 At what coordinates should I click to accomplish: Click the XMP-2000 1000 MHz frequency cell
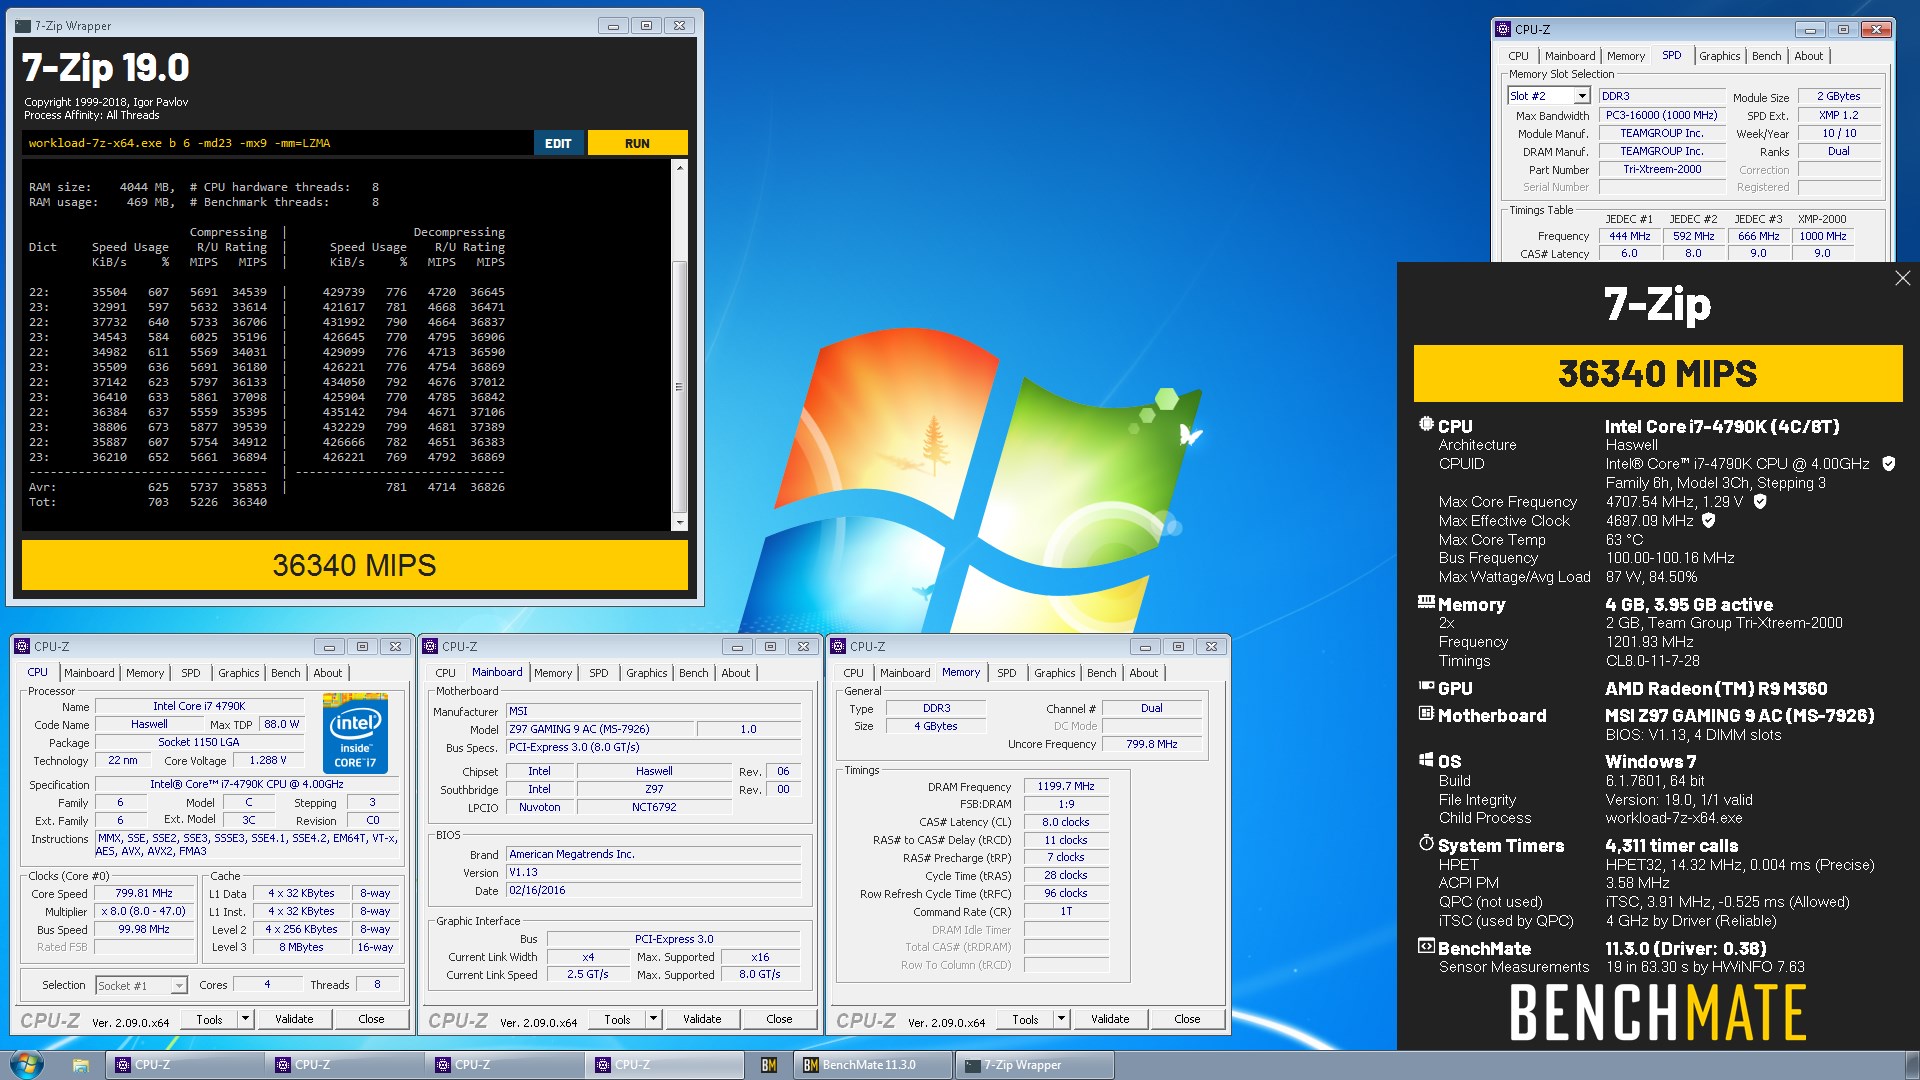click(1822, 236)
